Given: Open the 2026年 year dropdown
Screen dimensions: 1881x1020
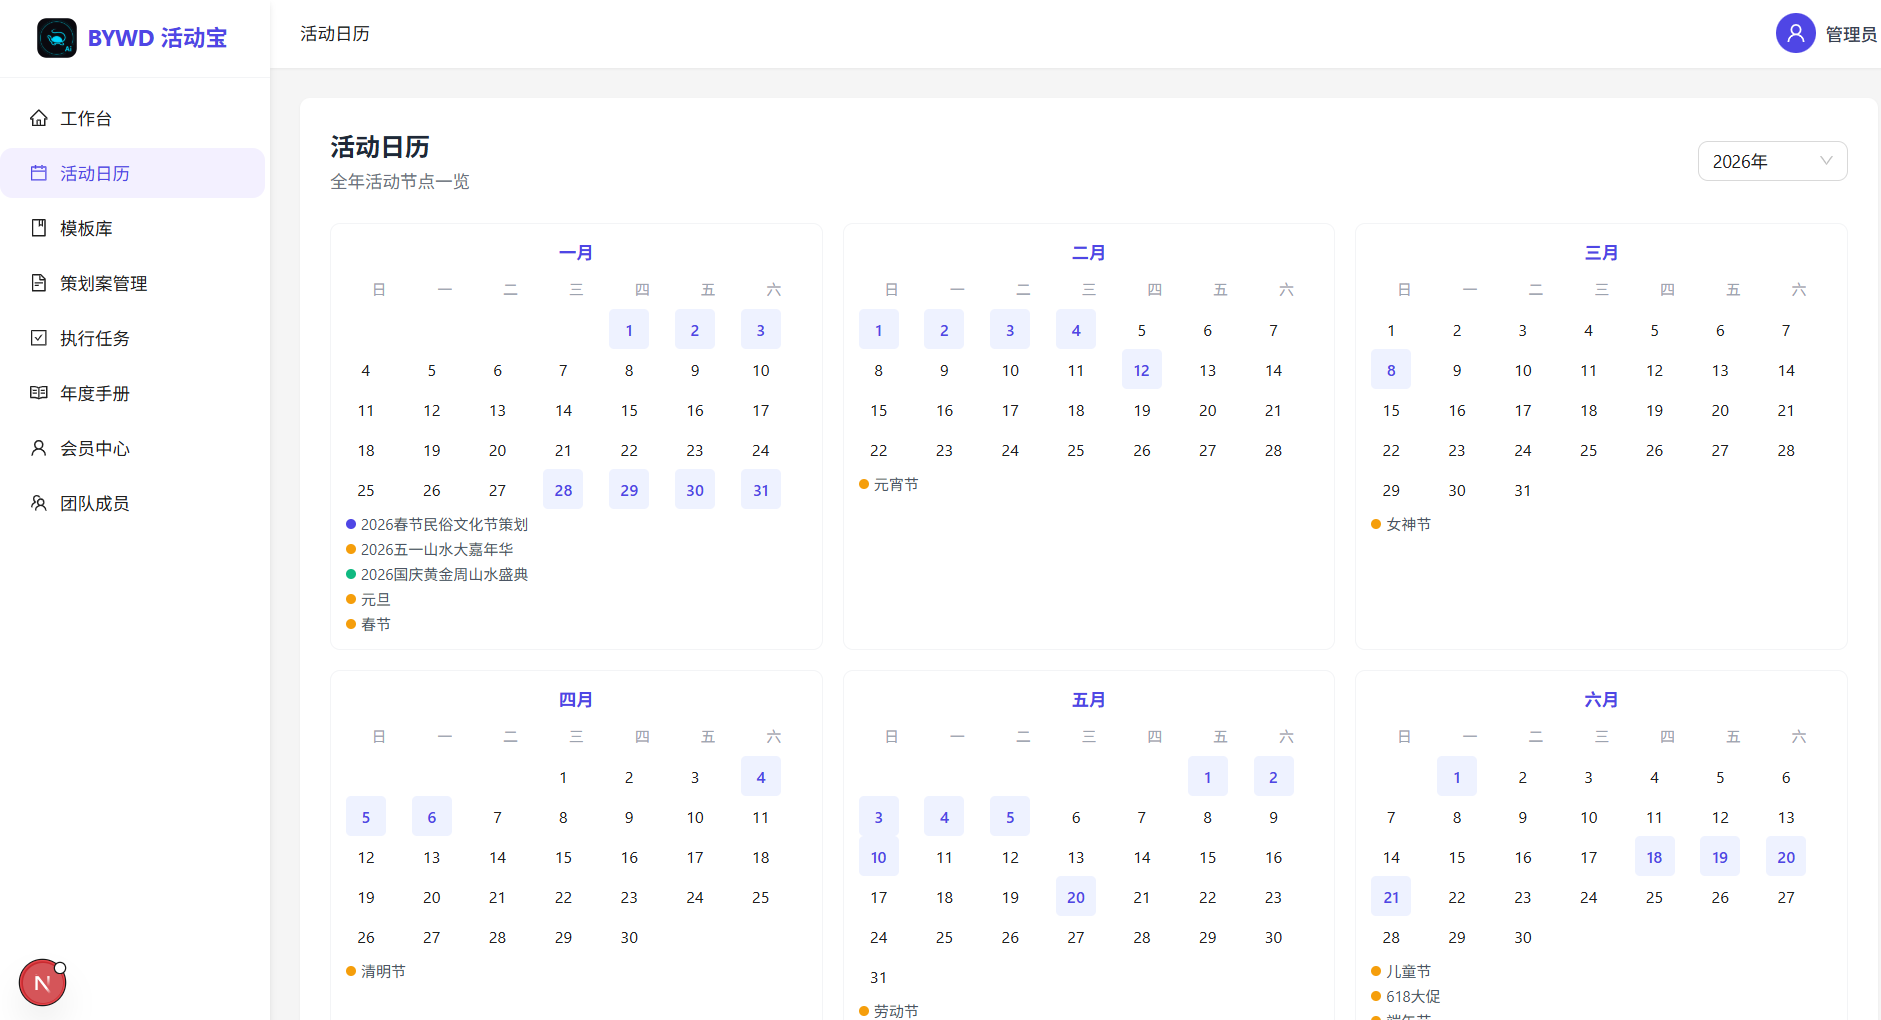Looking at the screenshot, I should coord(1772,161).
